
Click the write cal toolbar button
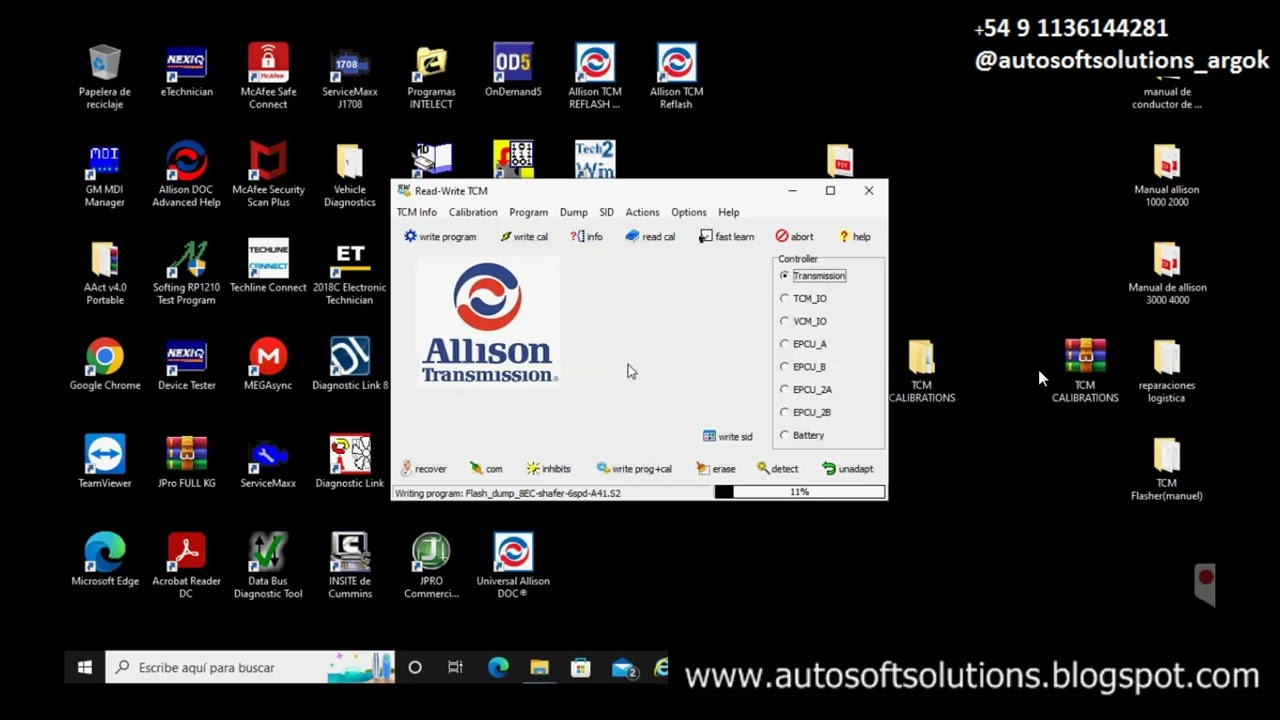tap(524, 237)
